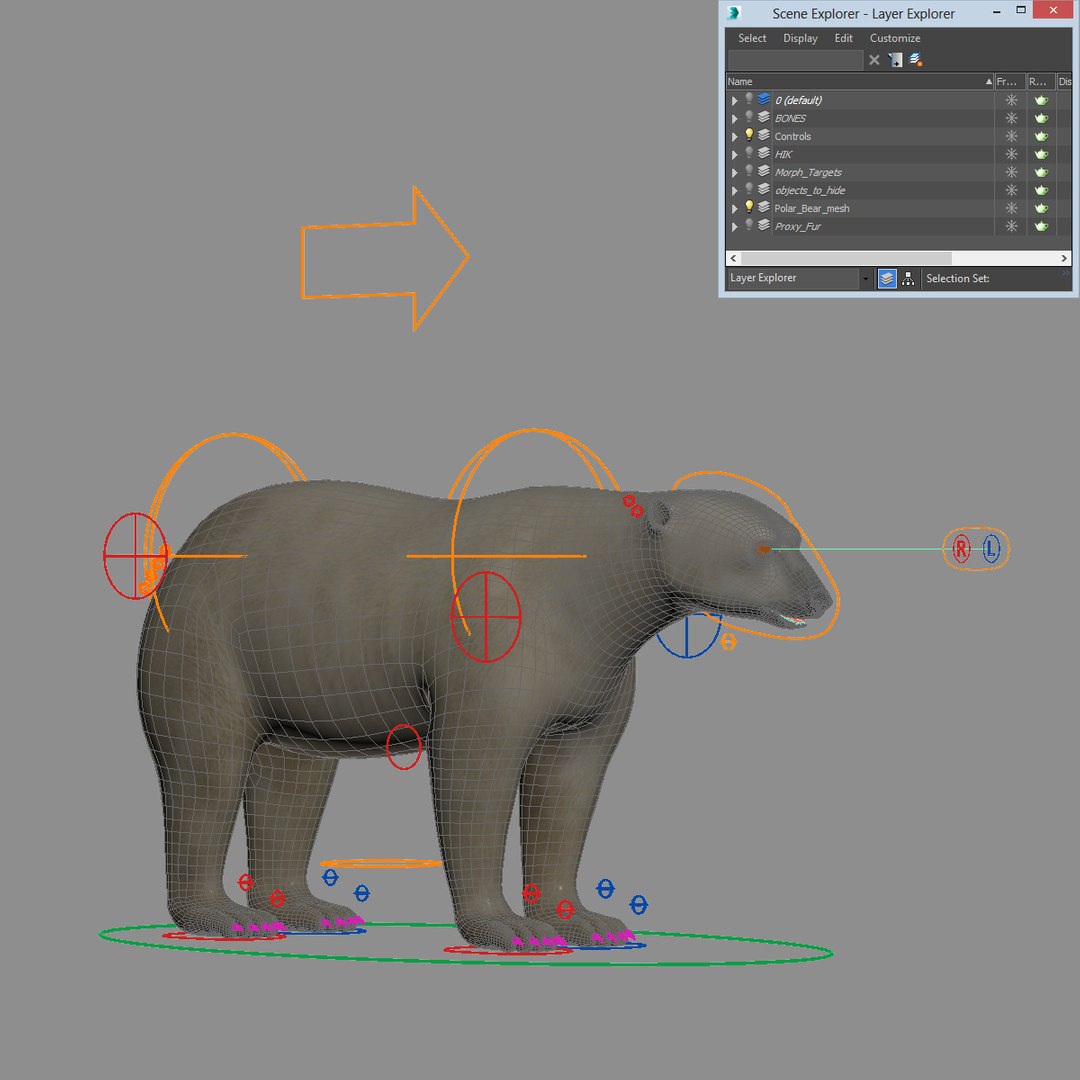This screenshot has height=1080, width=1080.
Task: Expand the objects_to_hide layer
Action: point(734,190)
